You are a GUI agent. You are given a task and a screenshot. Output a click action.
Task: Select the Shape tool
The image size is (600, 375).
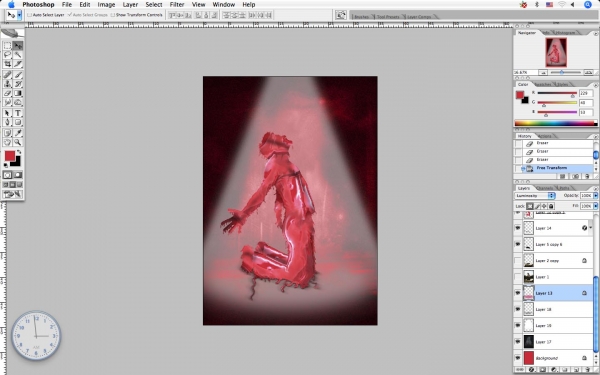[x=18, y=122]
